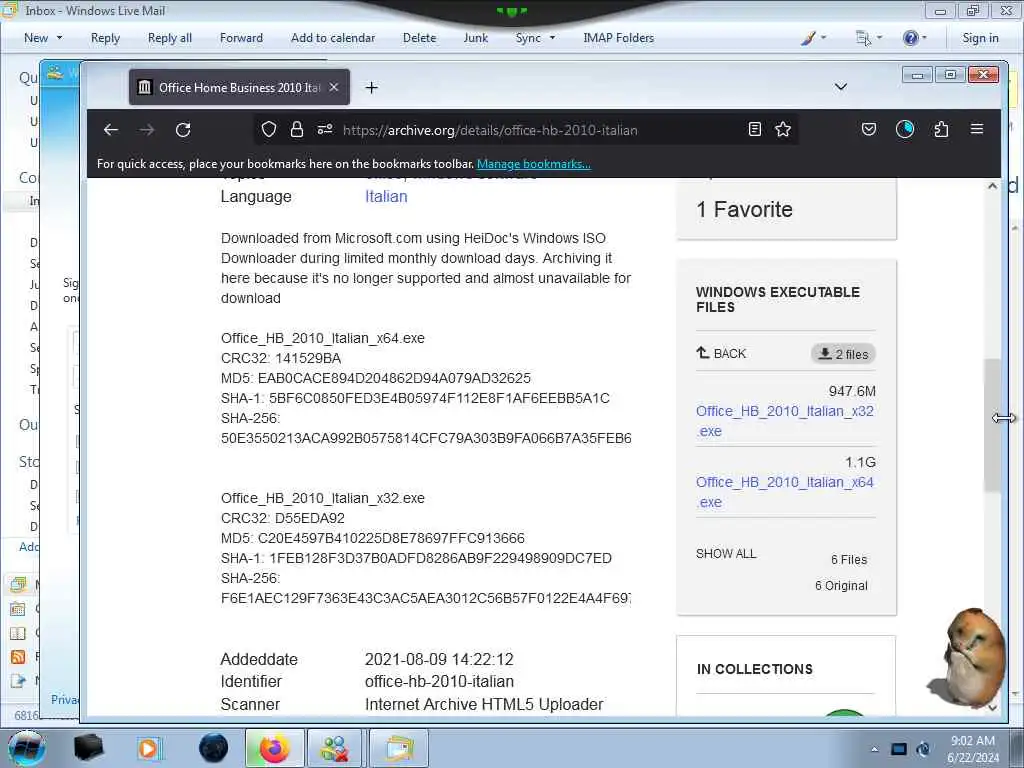1024x768 pixels.
Task: Click the SHA-1 hash of x64 file
Action: (439, 398)
